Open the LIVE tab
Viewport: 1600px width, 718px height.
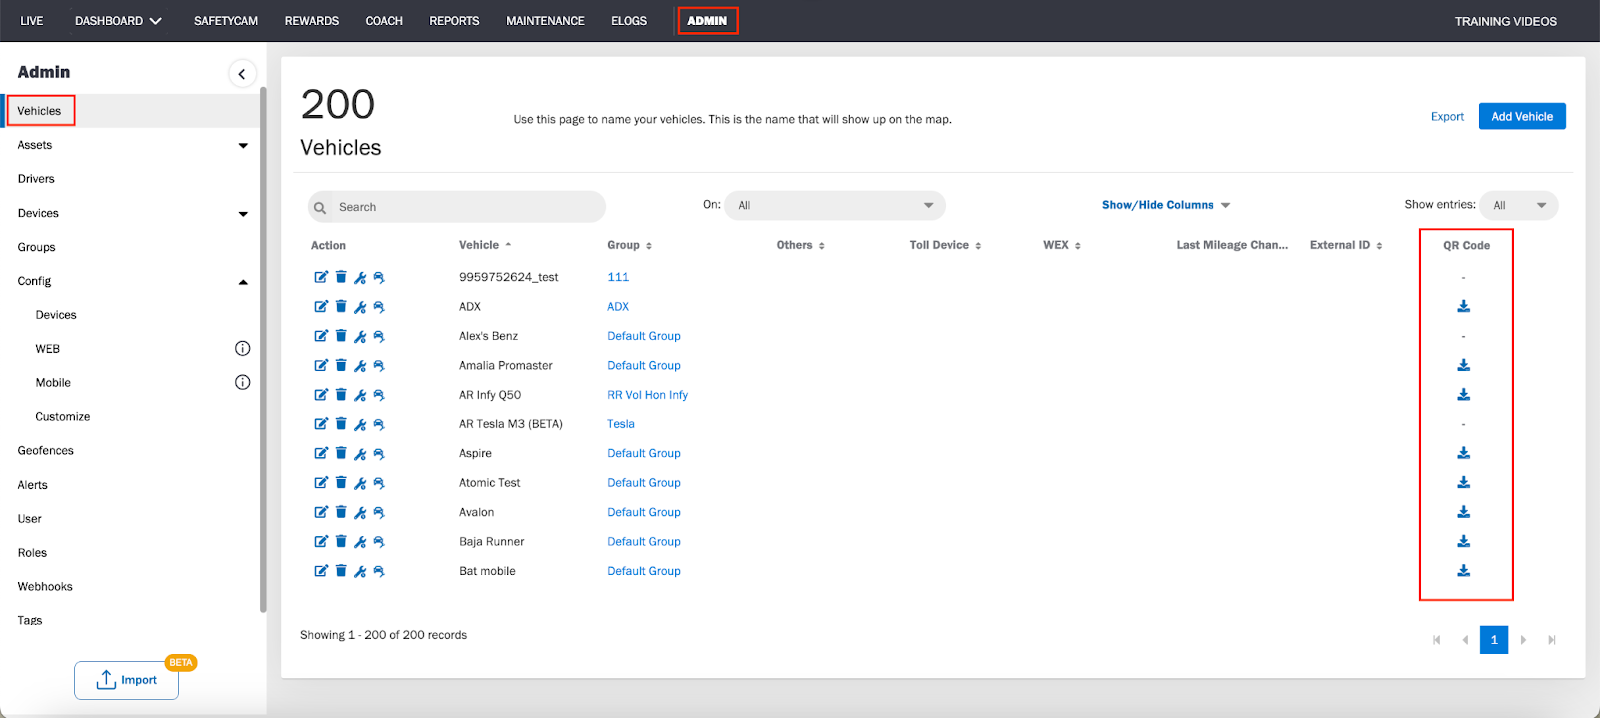tap(32, 21)
